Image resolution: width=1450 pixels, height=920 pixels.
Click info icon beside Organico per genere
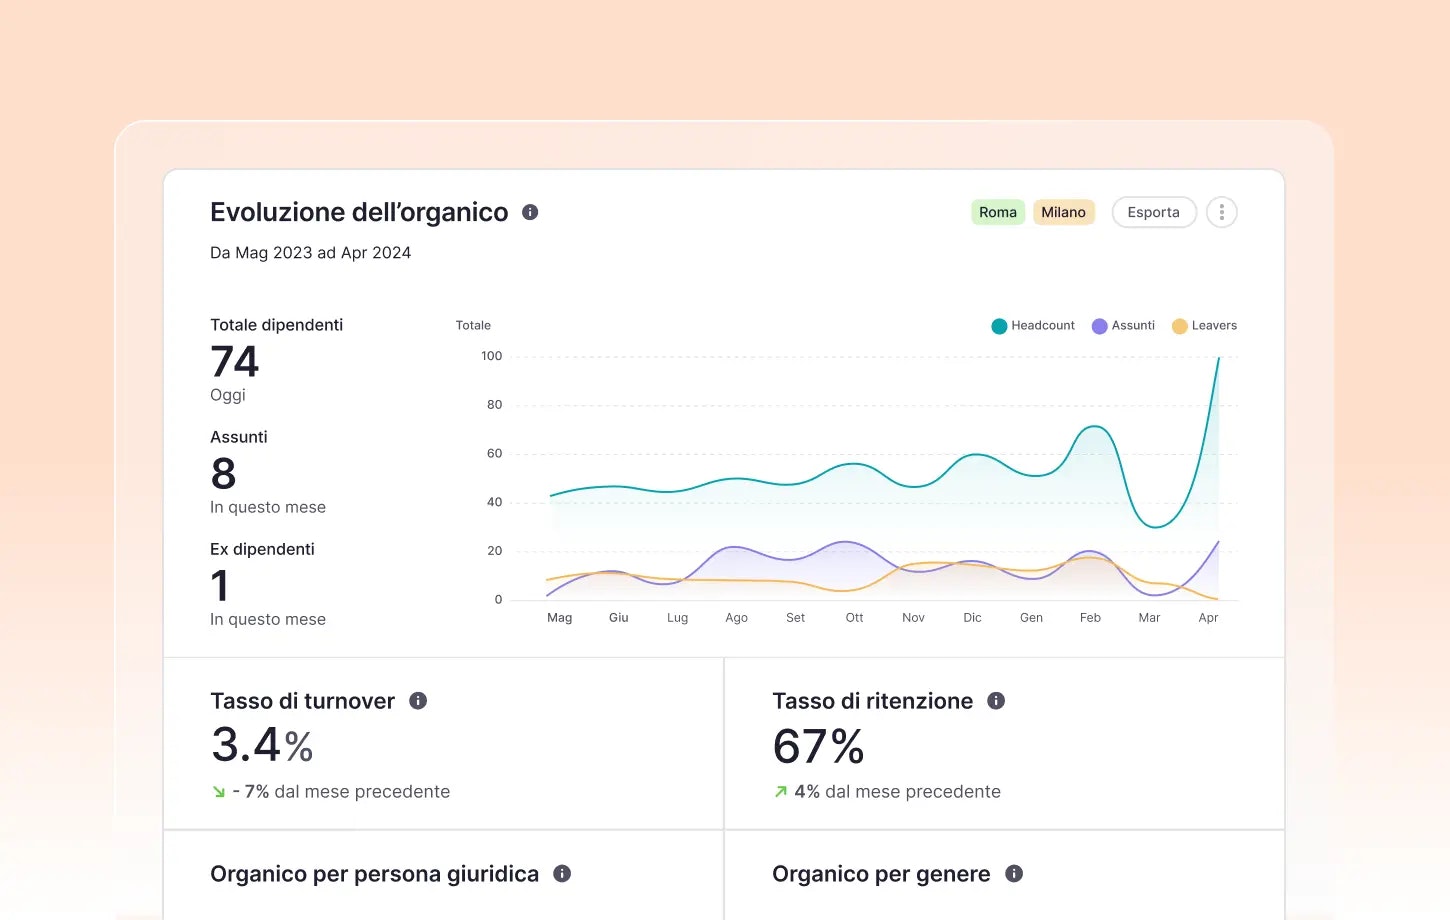(1014, 874)
